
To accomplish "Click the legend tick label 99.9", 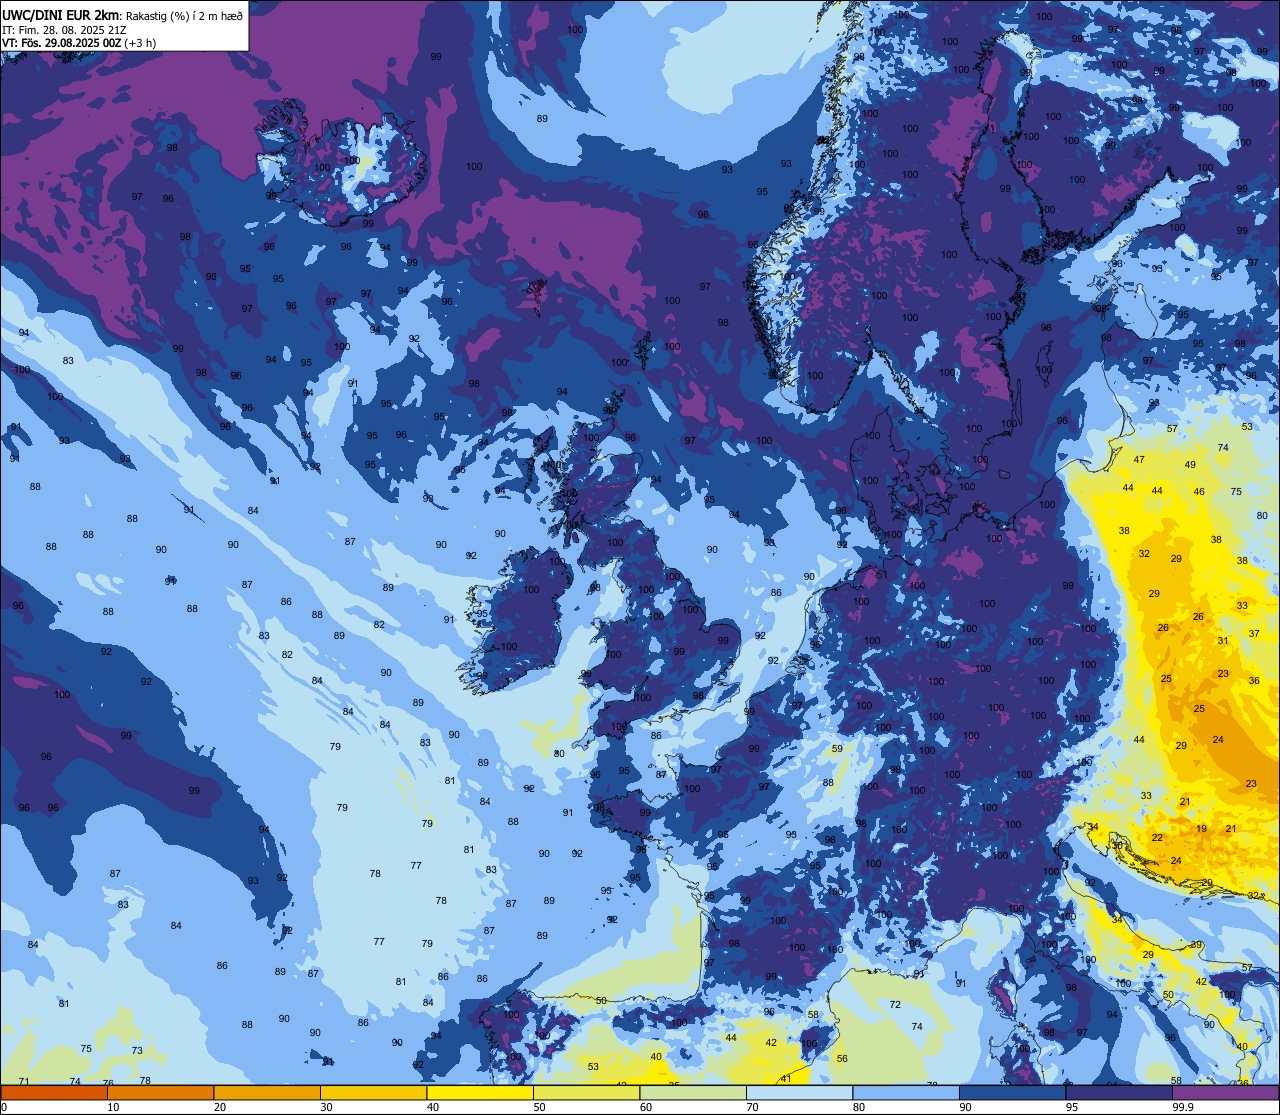I will (1183, 1107).
